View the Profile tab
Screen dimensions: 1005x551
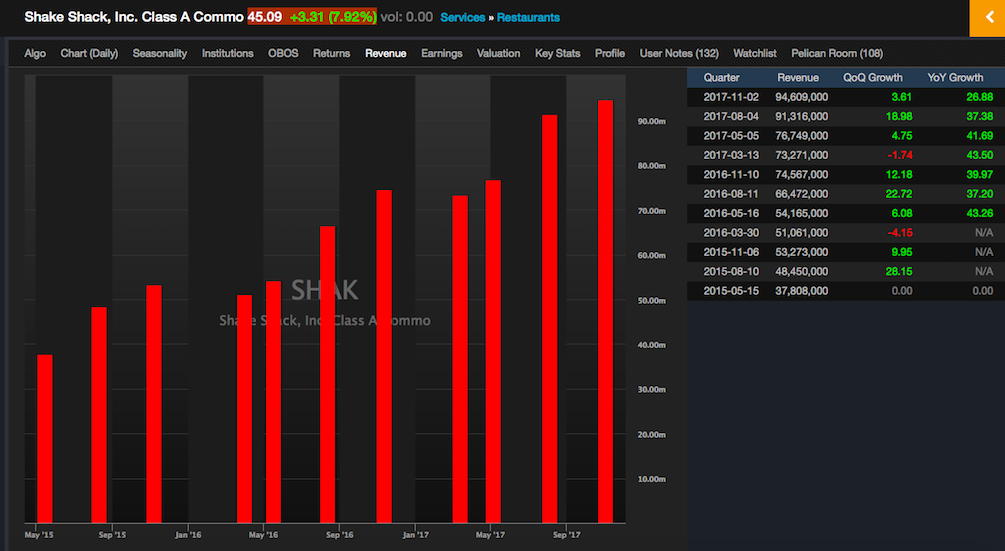[x=610, y=53]
